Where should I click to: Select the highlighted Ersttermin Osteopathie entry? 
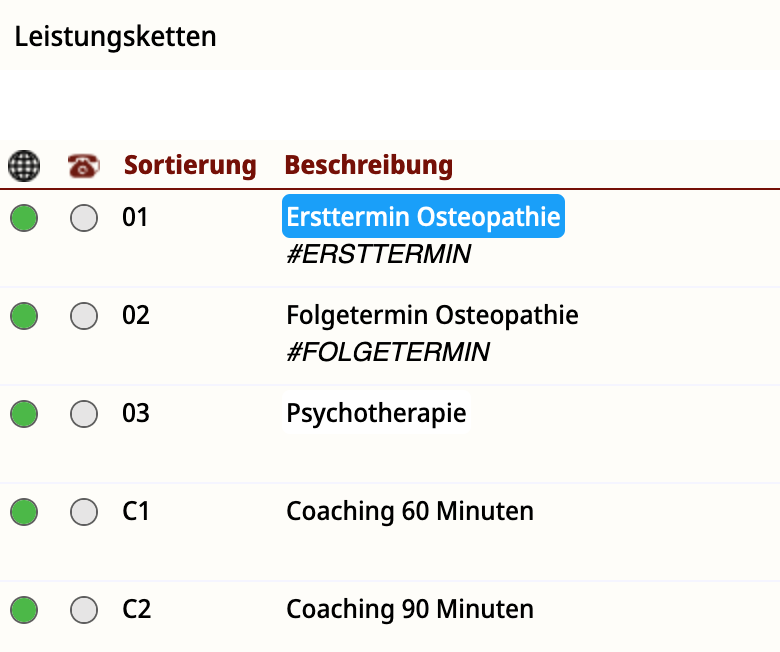[x=423, y=216]
